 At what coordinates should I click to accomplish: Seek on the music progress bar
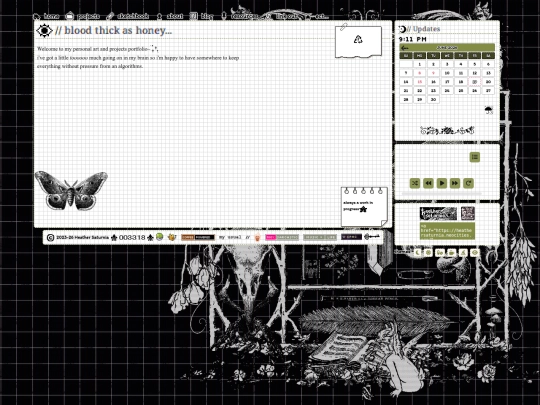point(442,194)
